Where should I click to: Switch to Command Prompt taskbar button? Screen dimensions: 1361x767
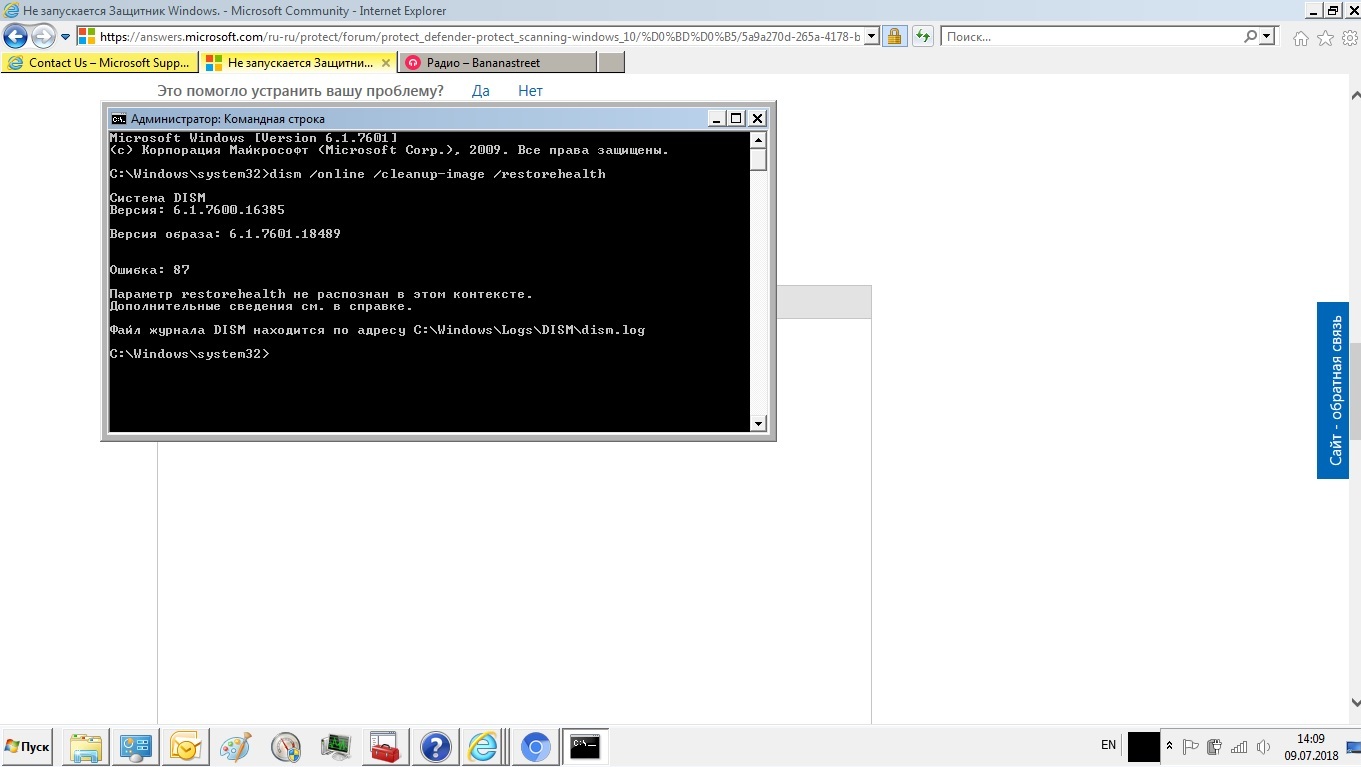tap(585, 747)
